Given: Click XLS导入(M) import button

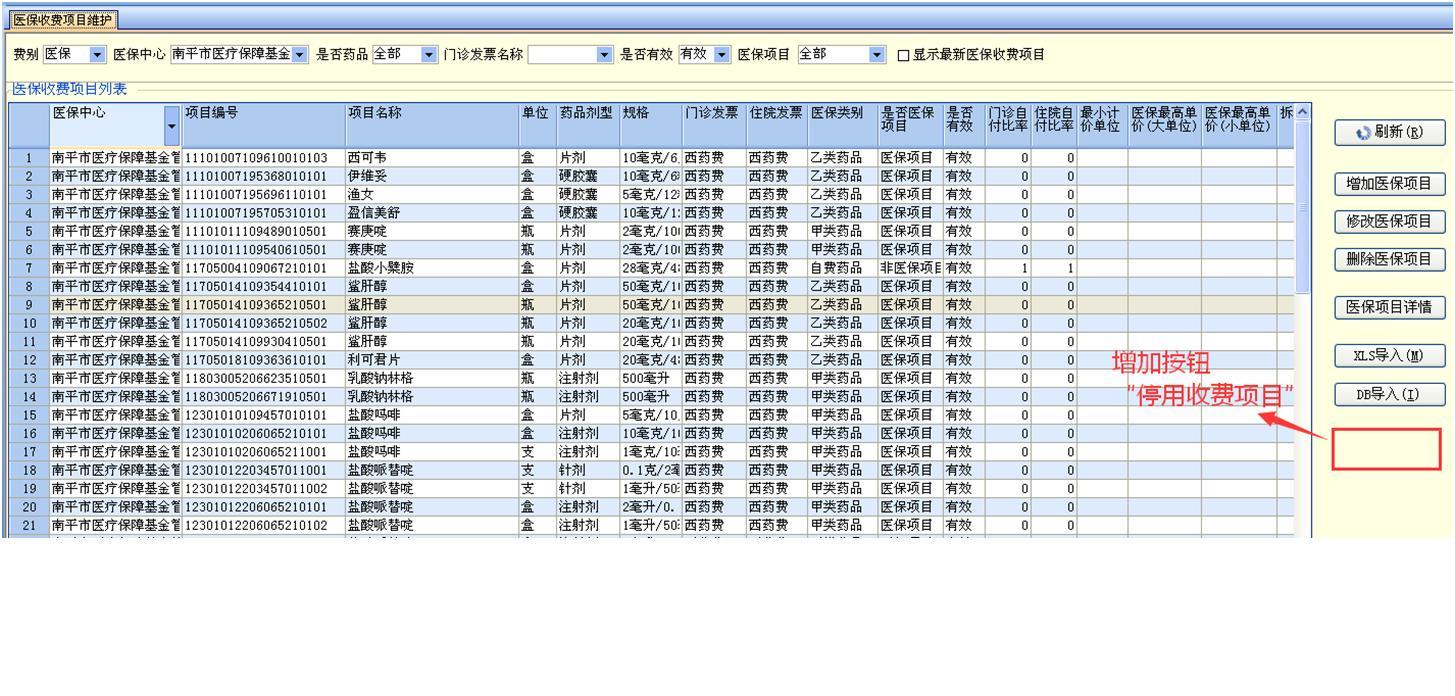Looking at the screenshot, I should [1391, 355].
